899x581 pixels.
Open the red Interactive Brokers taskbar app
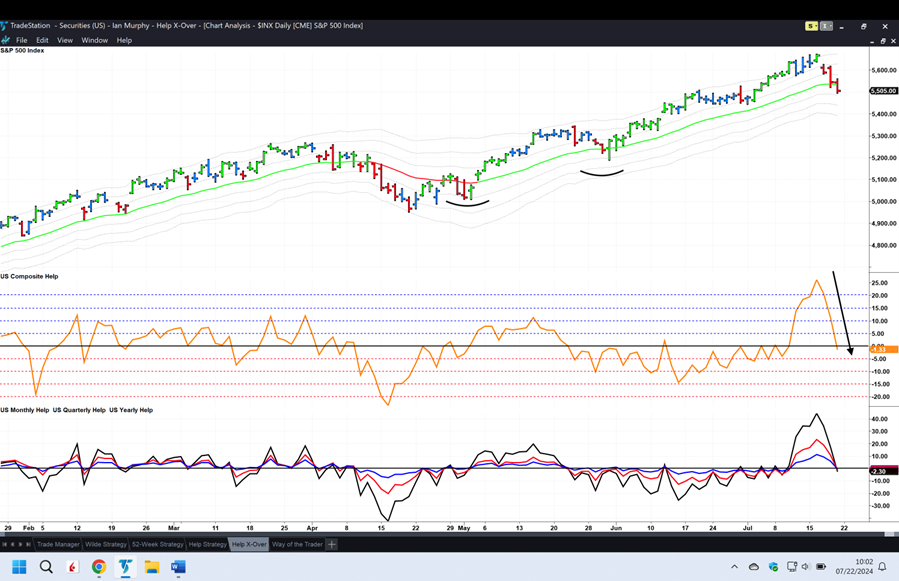click(72, 567)
